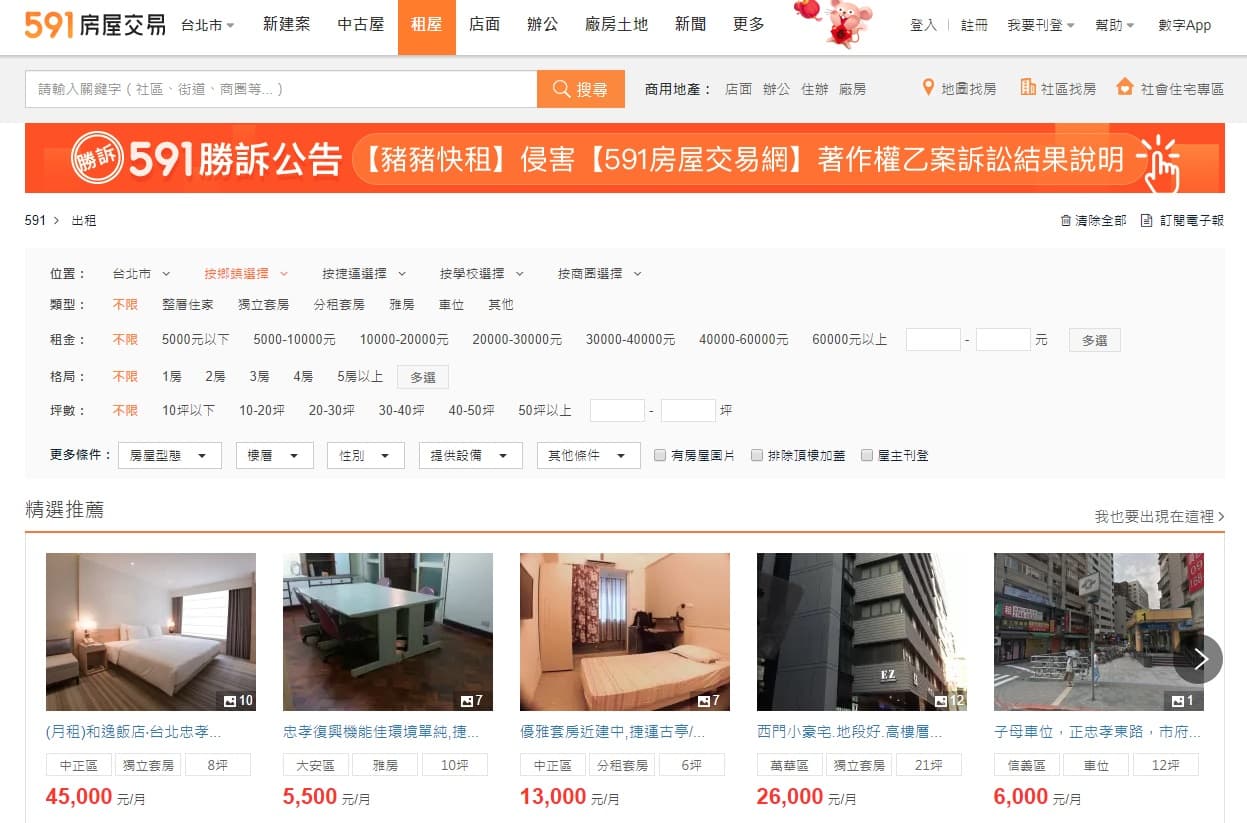Expand the 按學校選擇 location filter

click(x=482, y=273)
